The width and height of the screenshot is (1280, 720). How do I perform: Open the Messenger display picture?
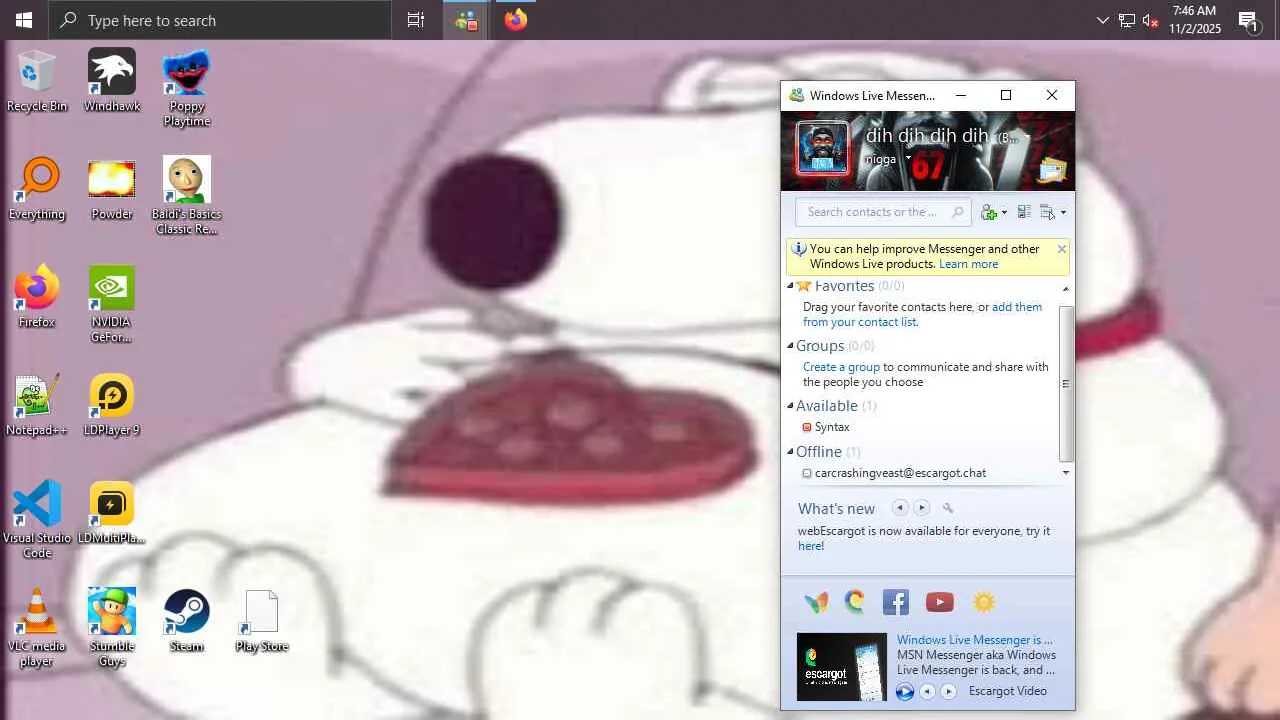click(822, 149)
